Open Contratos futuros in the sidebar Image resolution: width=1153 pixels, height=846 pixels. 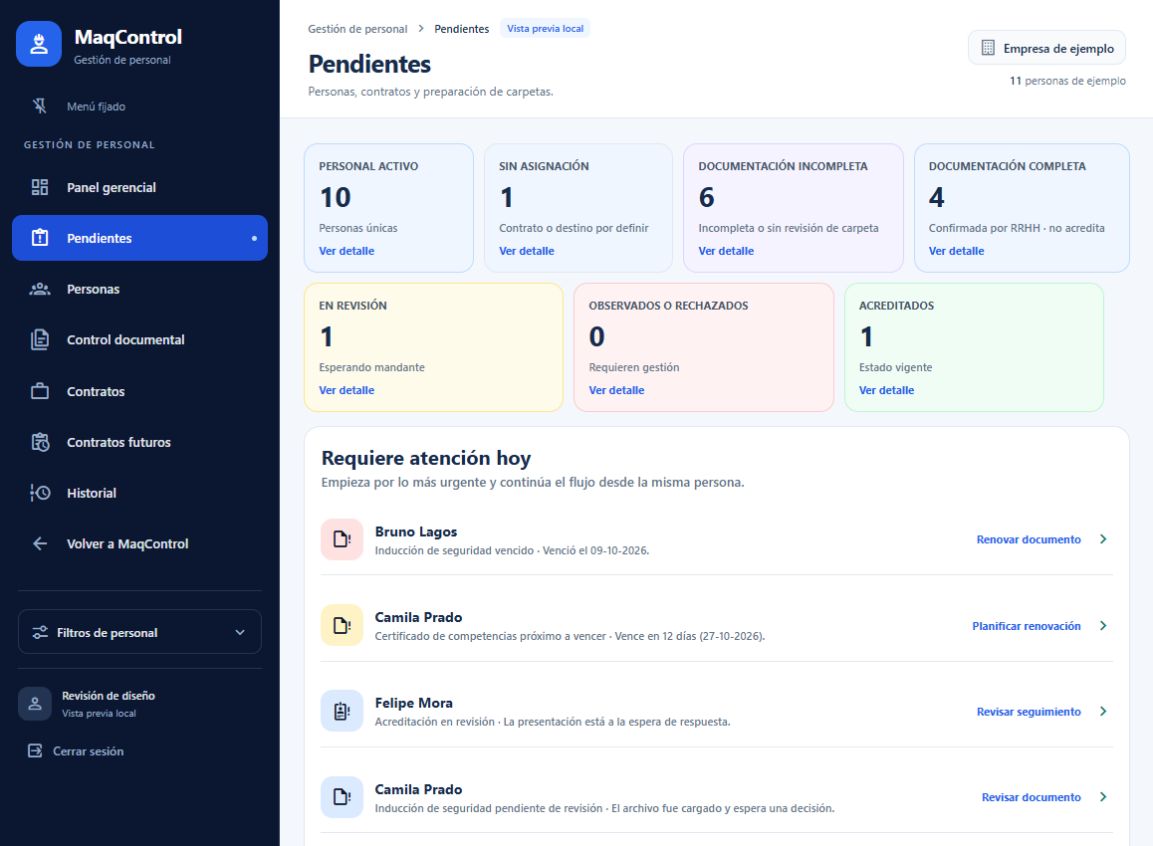point(140,442)
